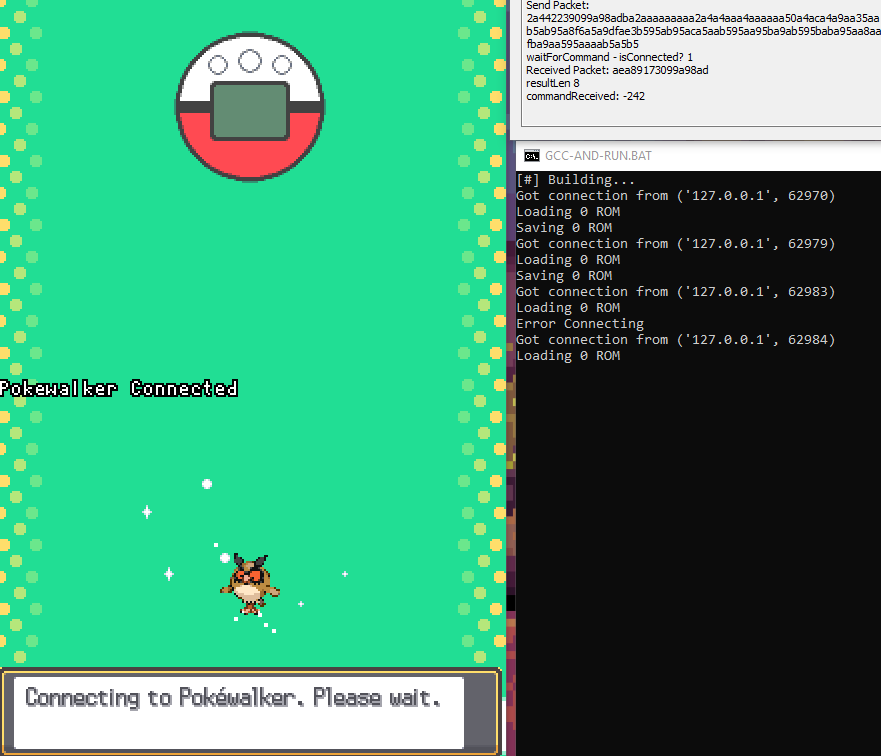Viewport: 881px width, 756px height.
Task: Click 'Received Packet: aea89173099a98ad' log line
Action: (x=617, y=70)
